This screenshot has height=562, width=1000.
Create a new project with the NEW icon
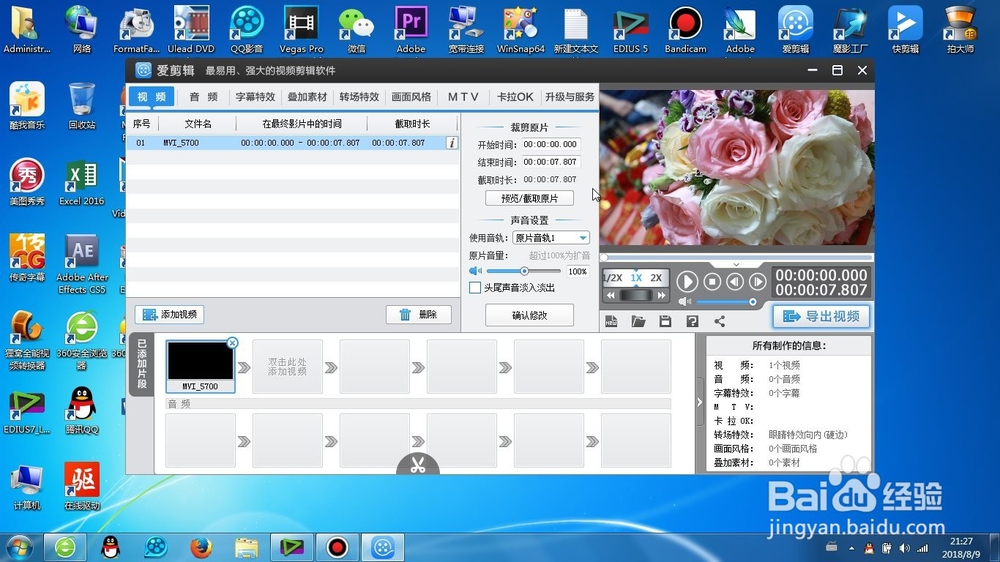[611, 321]
